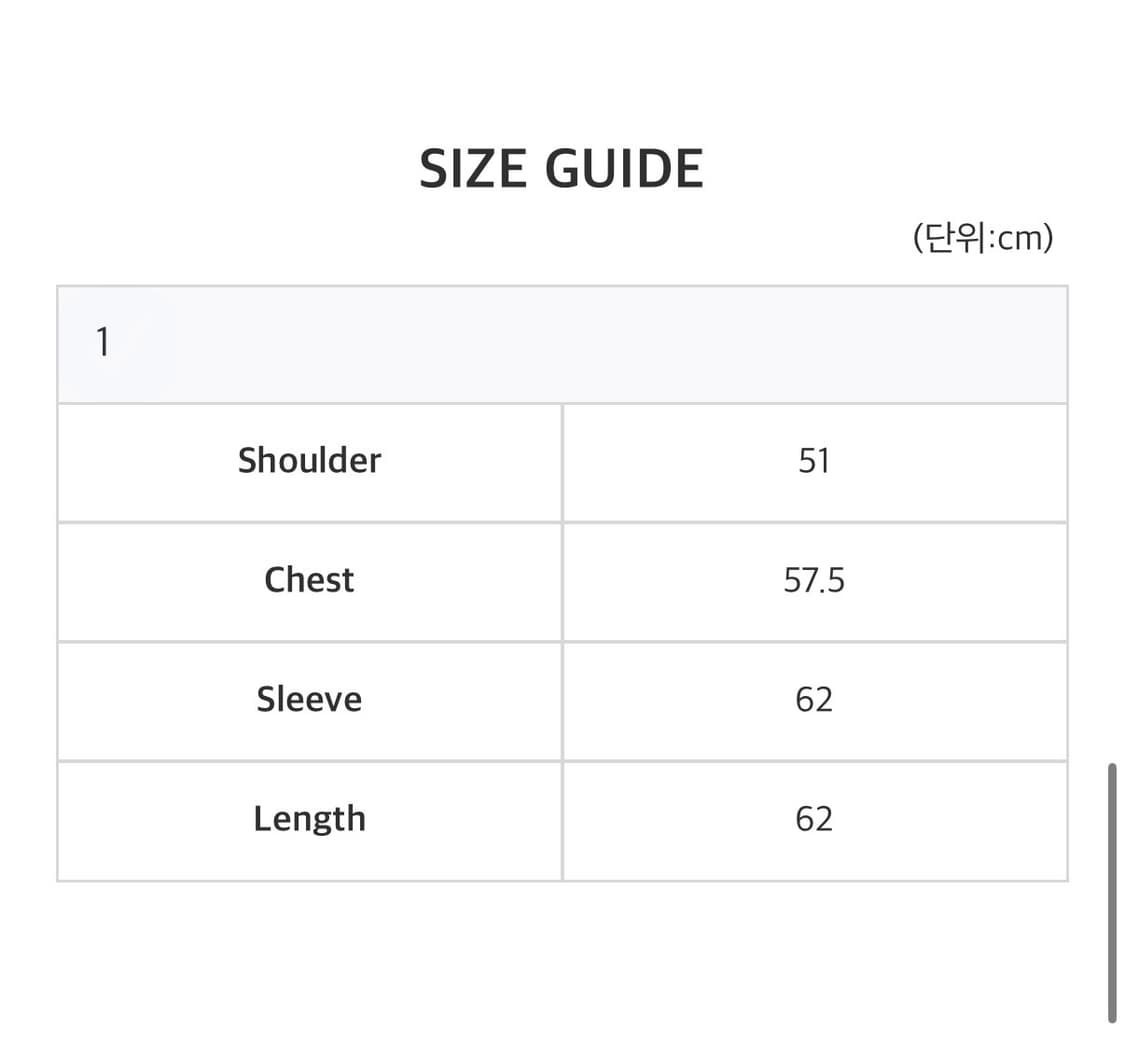Click the cm text in the unit note
1125x1057 pixels.
point(1019,239)
